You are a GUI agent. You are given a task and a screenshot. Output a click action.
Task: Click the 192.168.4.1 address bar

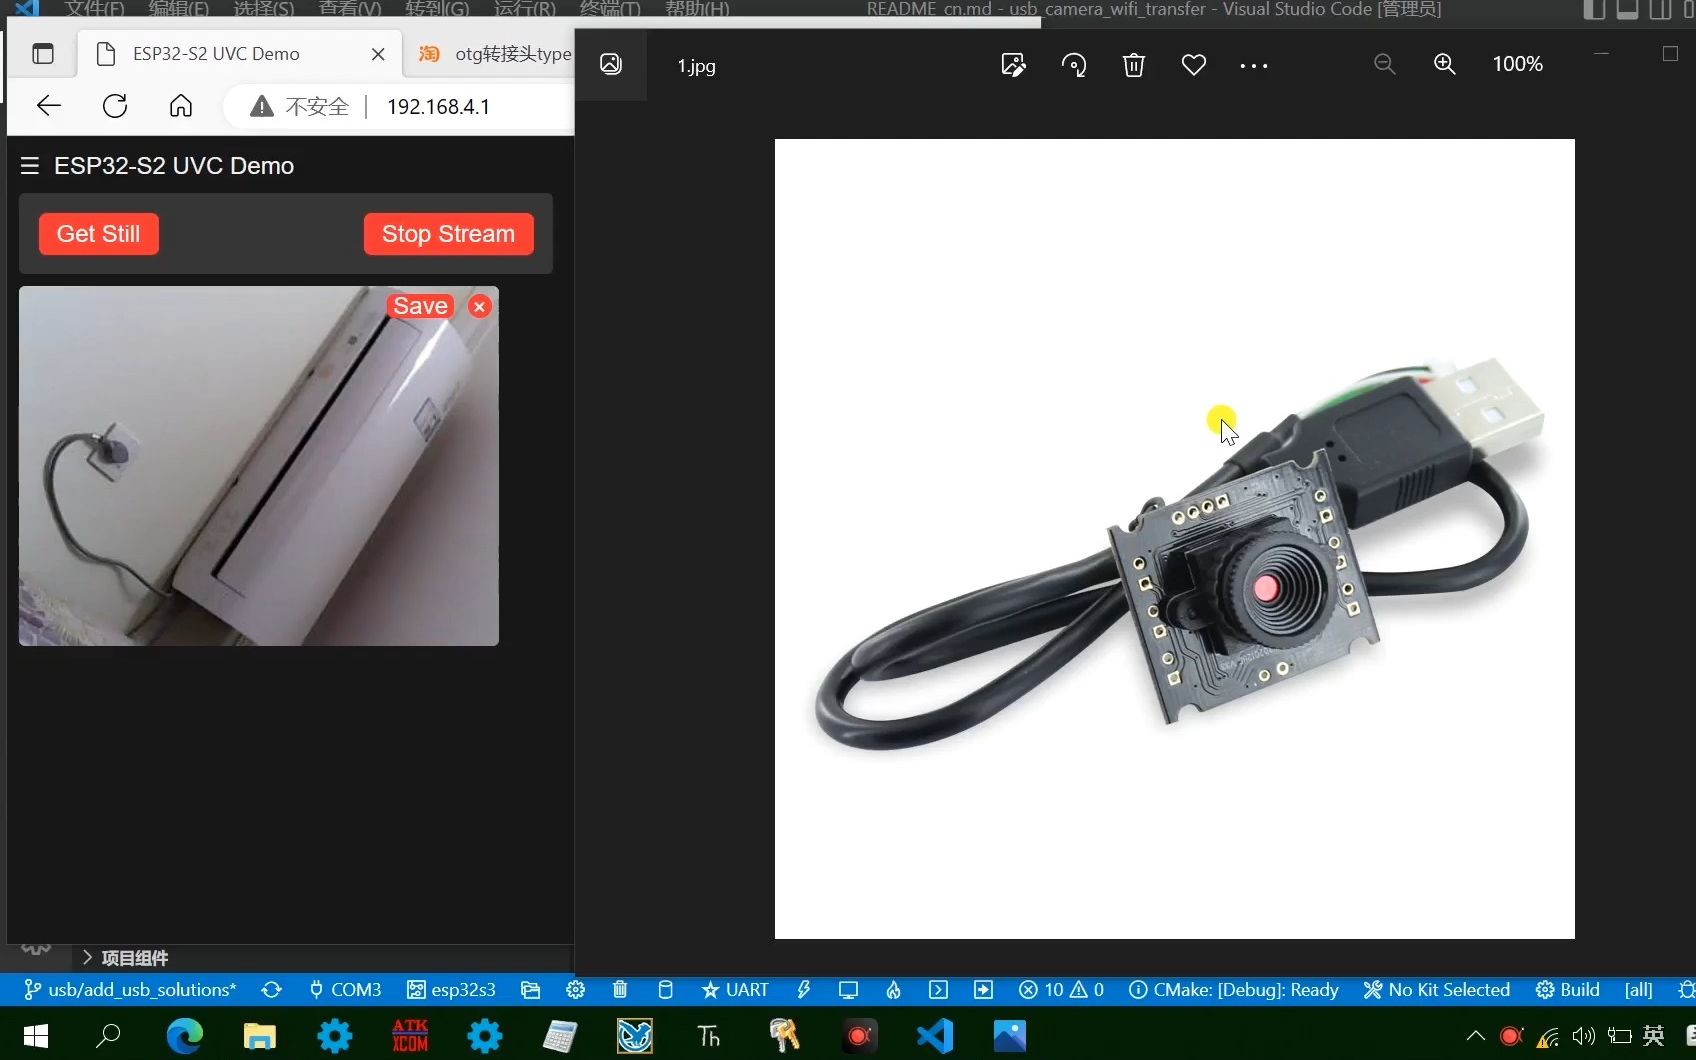437,105
